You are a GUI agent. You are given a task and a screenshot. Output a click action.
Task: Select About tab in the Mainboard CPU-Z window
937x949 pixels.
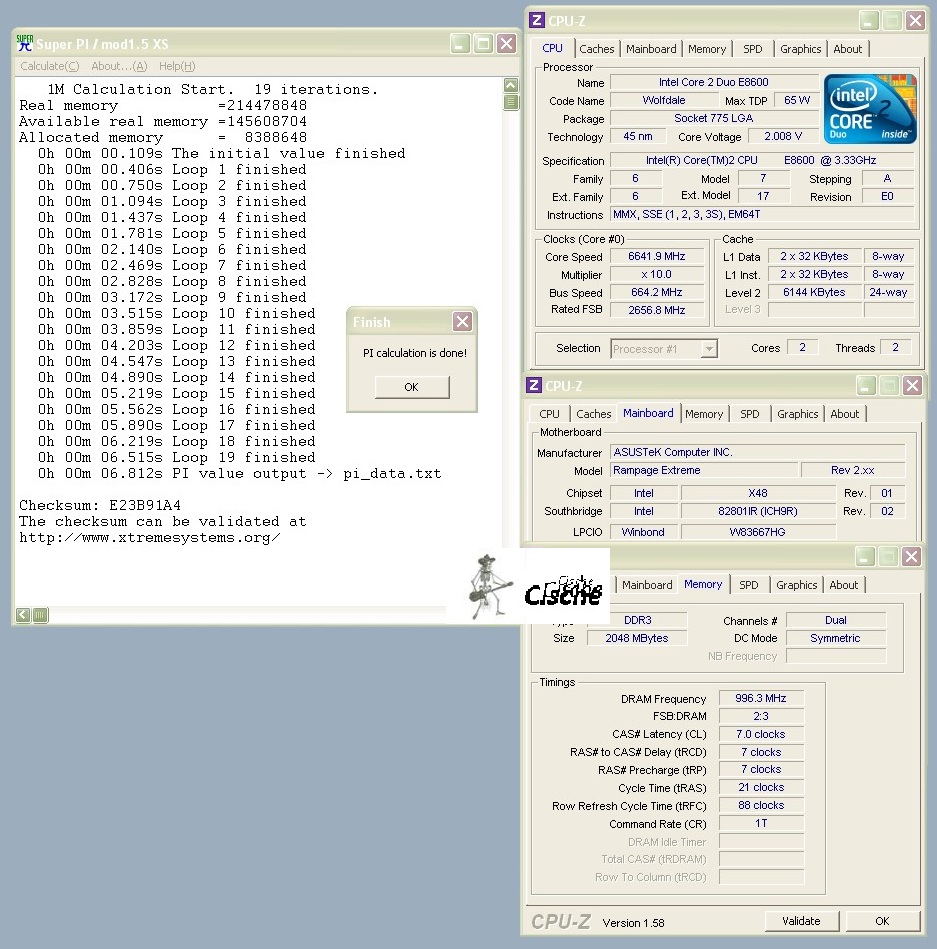tap(844, 414)
